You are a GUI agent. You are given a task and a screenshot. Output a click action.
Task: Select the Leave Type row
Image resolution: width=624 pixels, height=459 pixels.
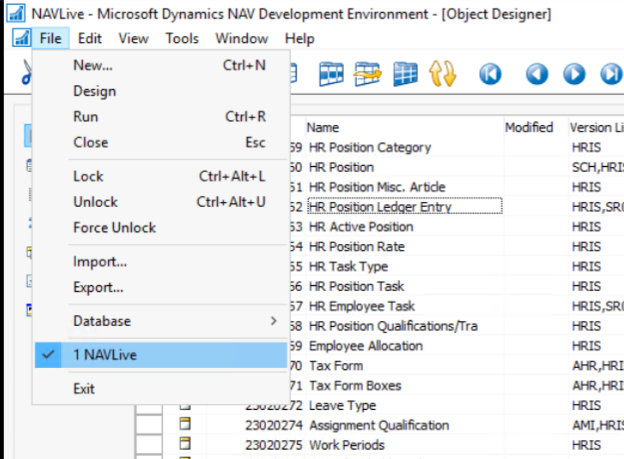click(405, 405)
